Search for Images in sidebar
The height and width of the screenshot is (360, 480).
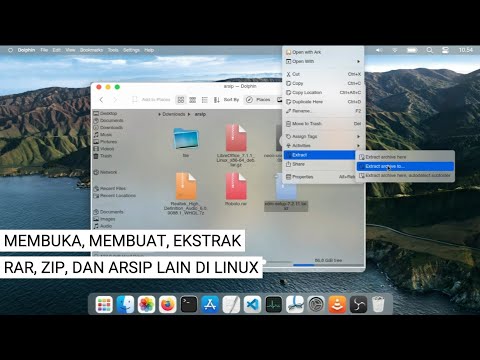pos(104,219)
